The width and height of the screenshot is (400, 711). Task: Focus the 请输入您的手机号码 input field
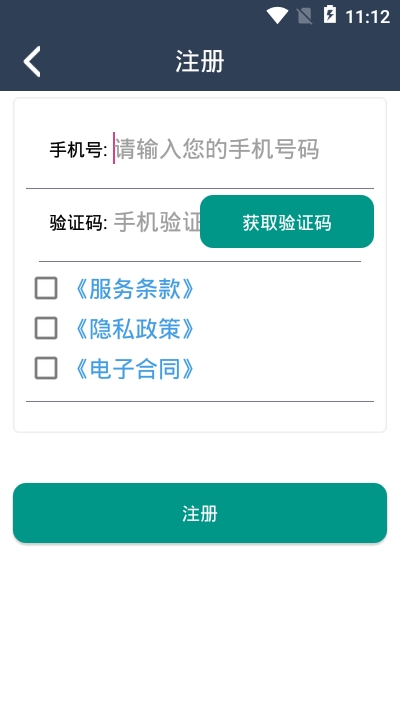click(243, 149)
